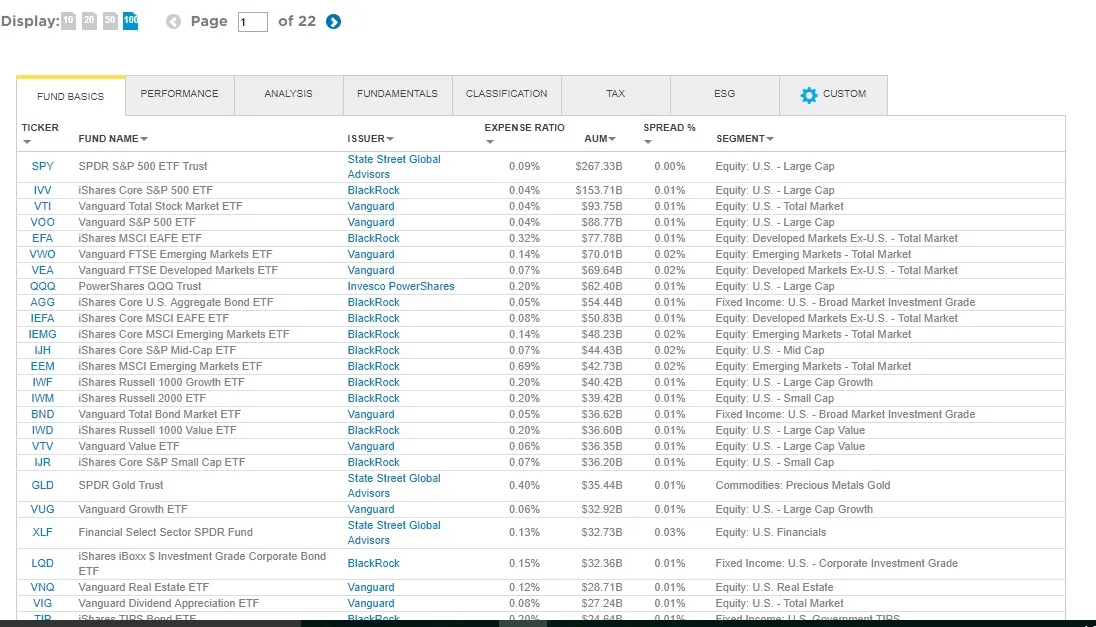Switch to the ESG tab
The width and height of the screenshot is (1096, 627).
tap(725, 94)
